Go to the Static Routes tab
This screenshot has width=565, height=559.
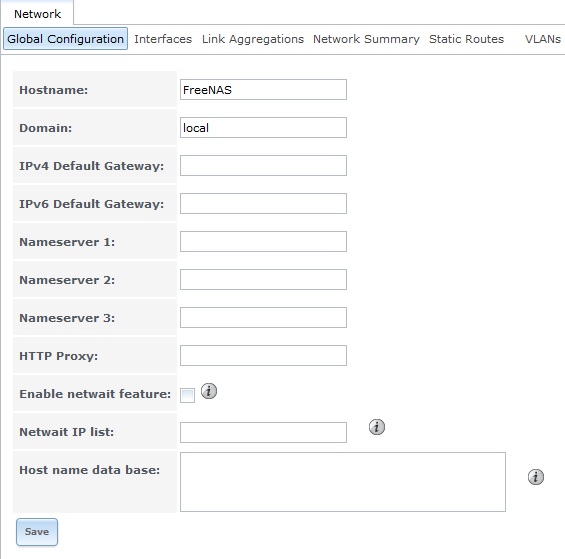466,39
